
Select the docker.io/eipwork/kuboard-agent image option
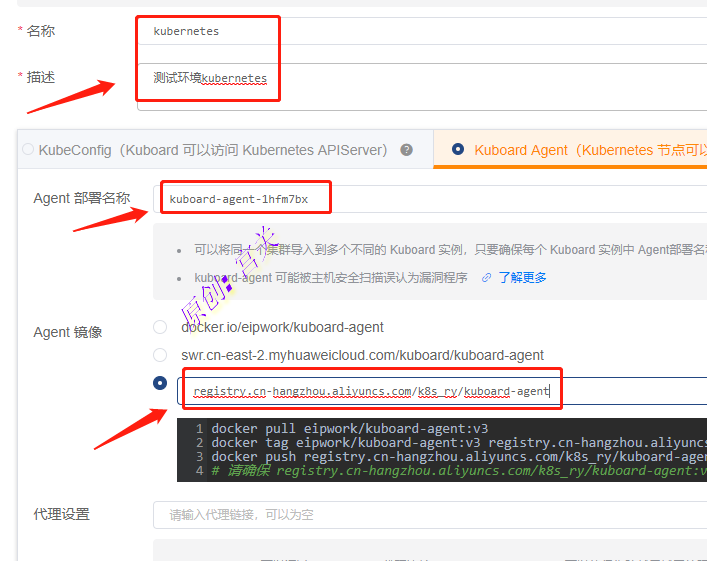click(x=160, y=327)
